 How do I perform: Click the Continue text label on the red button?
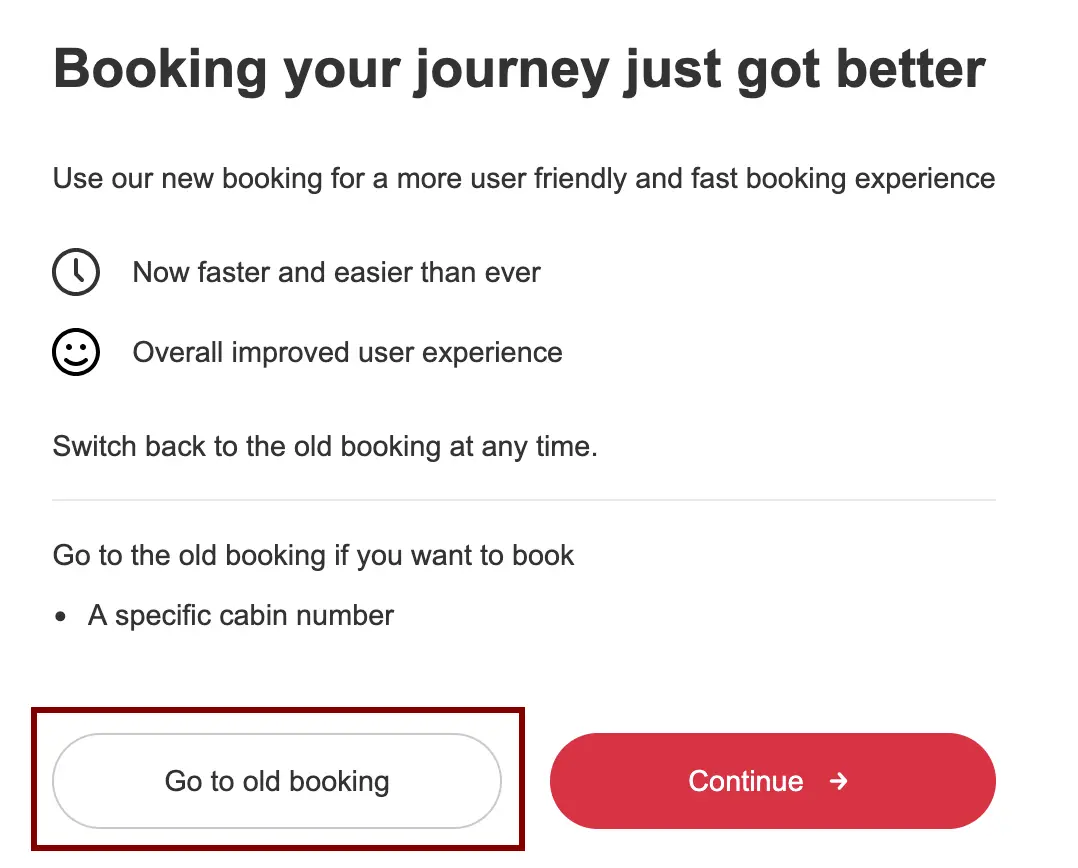[x=745, y=781]
